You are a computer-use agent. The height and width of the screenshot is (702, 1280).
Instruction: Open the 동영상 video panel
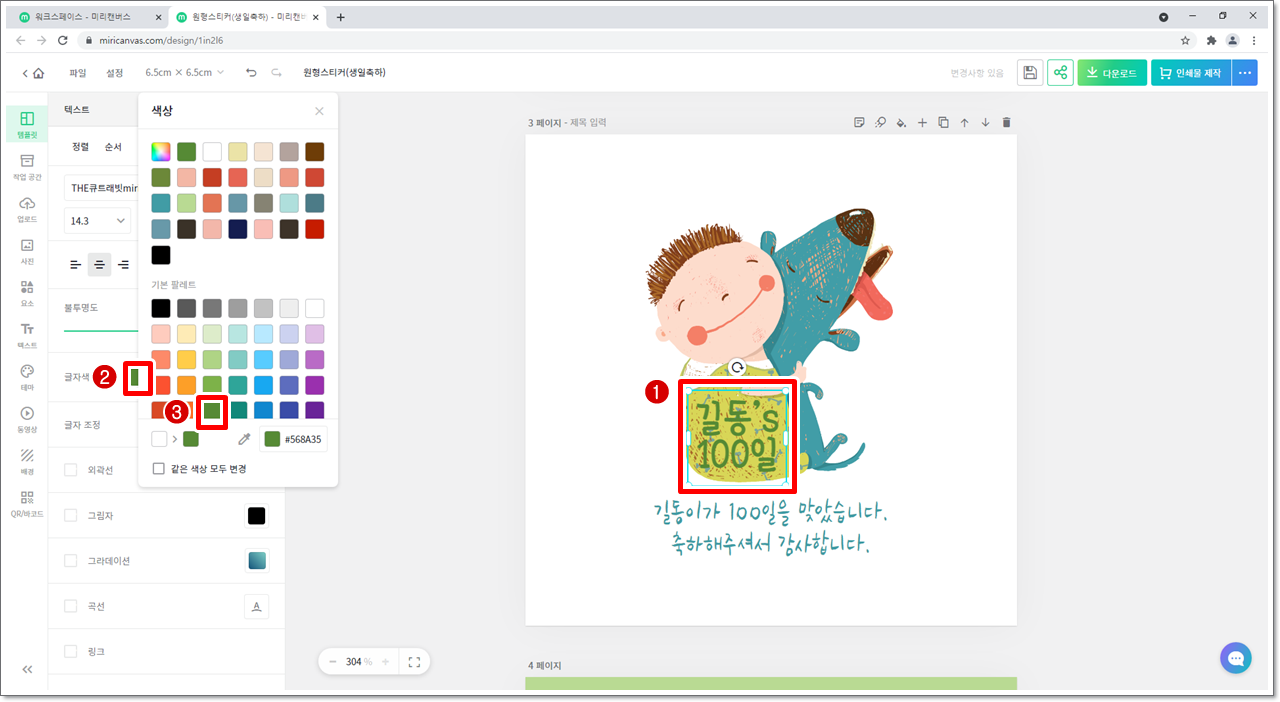click(27, 419)
